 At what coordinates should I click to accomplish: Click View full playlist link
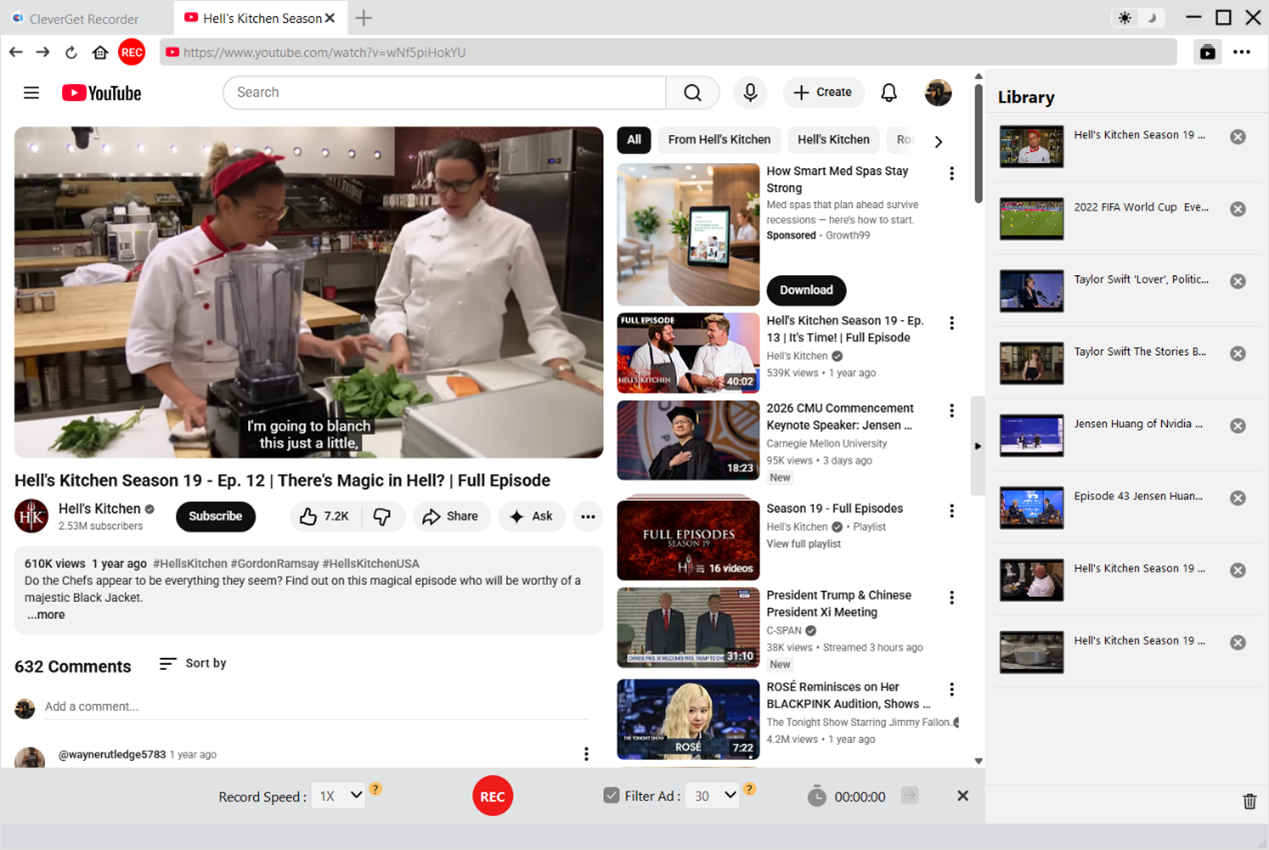pos(803,544)
